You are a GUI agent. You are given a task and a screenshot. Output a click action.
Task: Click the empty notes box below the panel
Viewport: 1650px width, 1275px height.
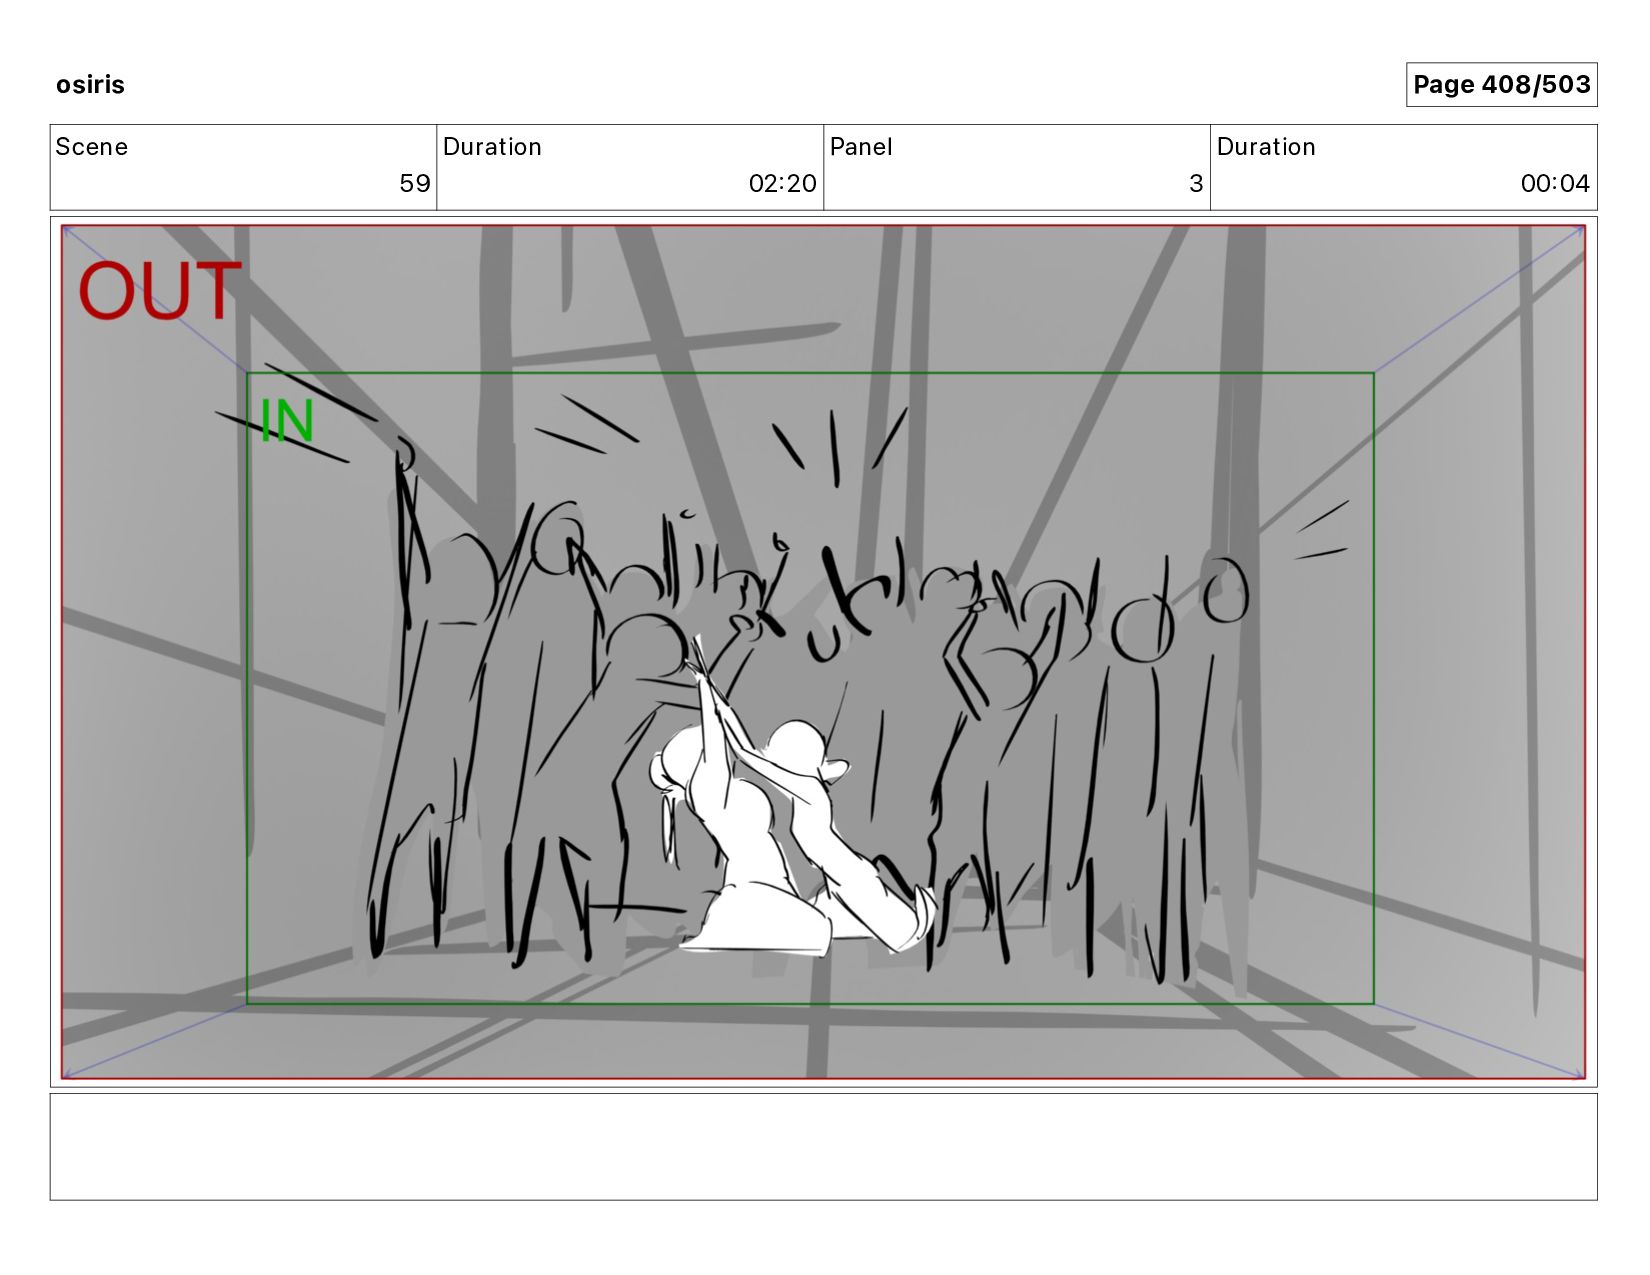(x=823, y=1146)
